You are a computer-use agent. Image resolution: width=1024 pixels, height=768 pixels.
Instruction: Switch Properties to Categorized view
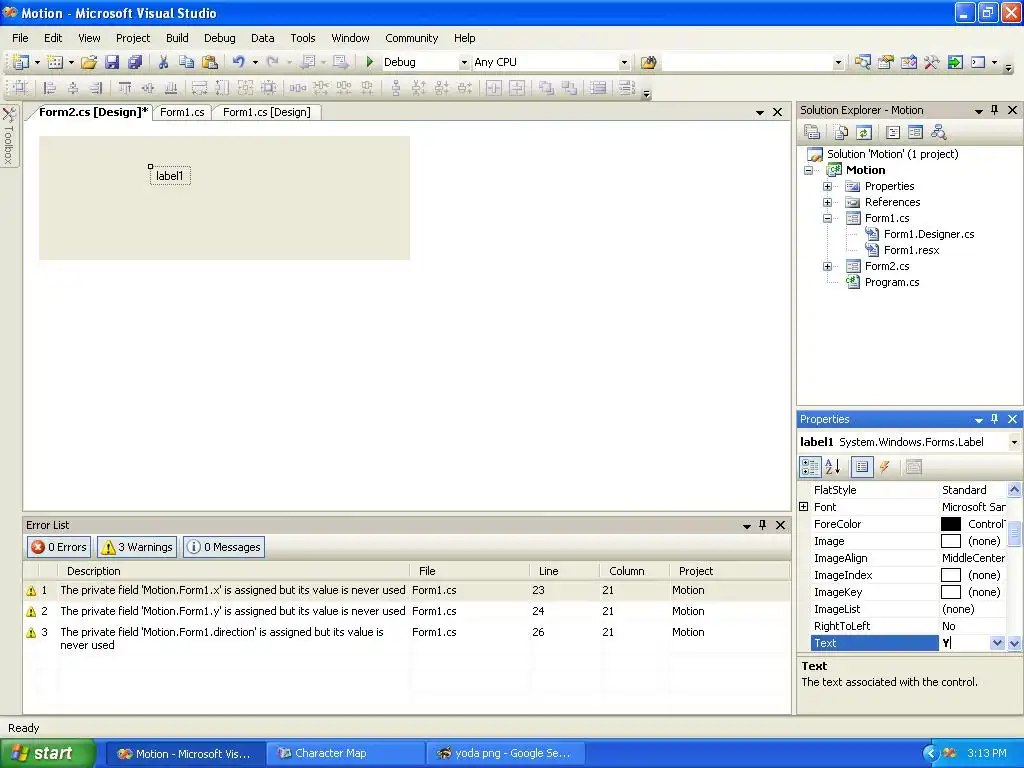(810, 466)
